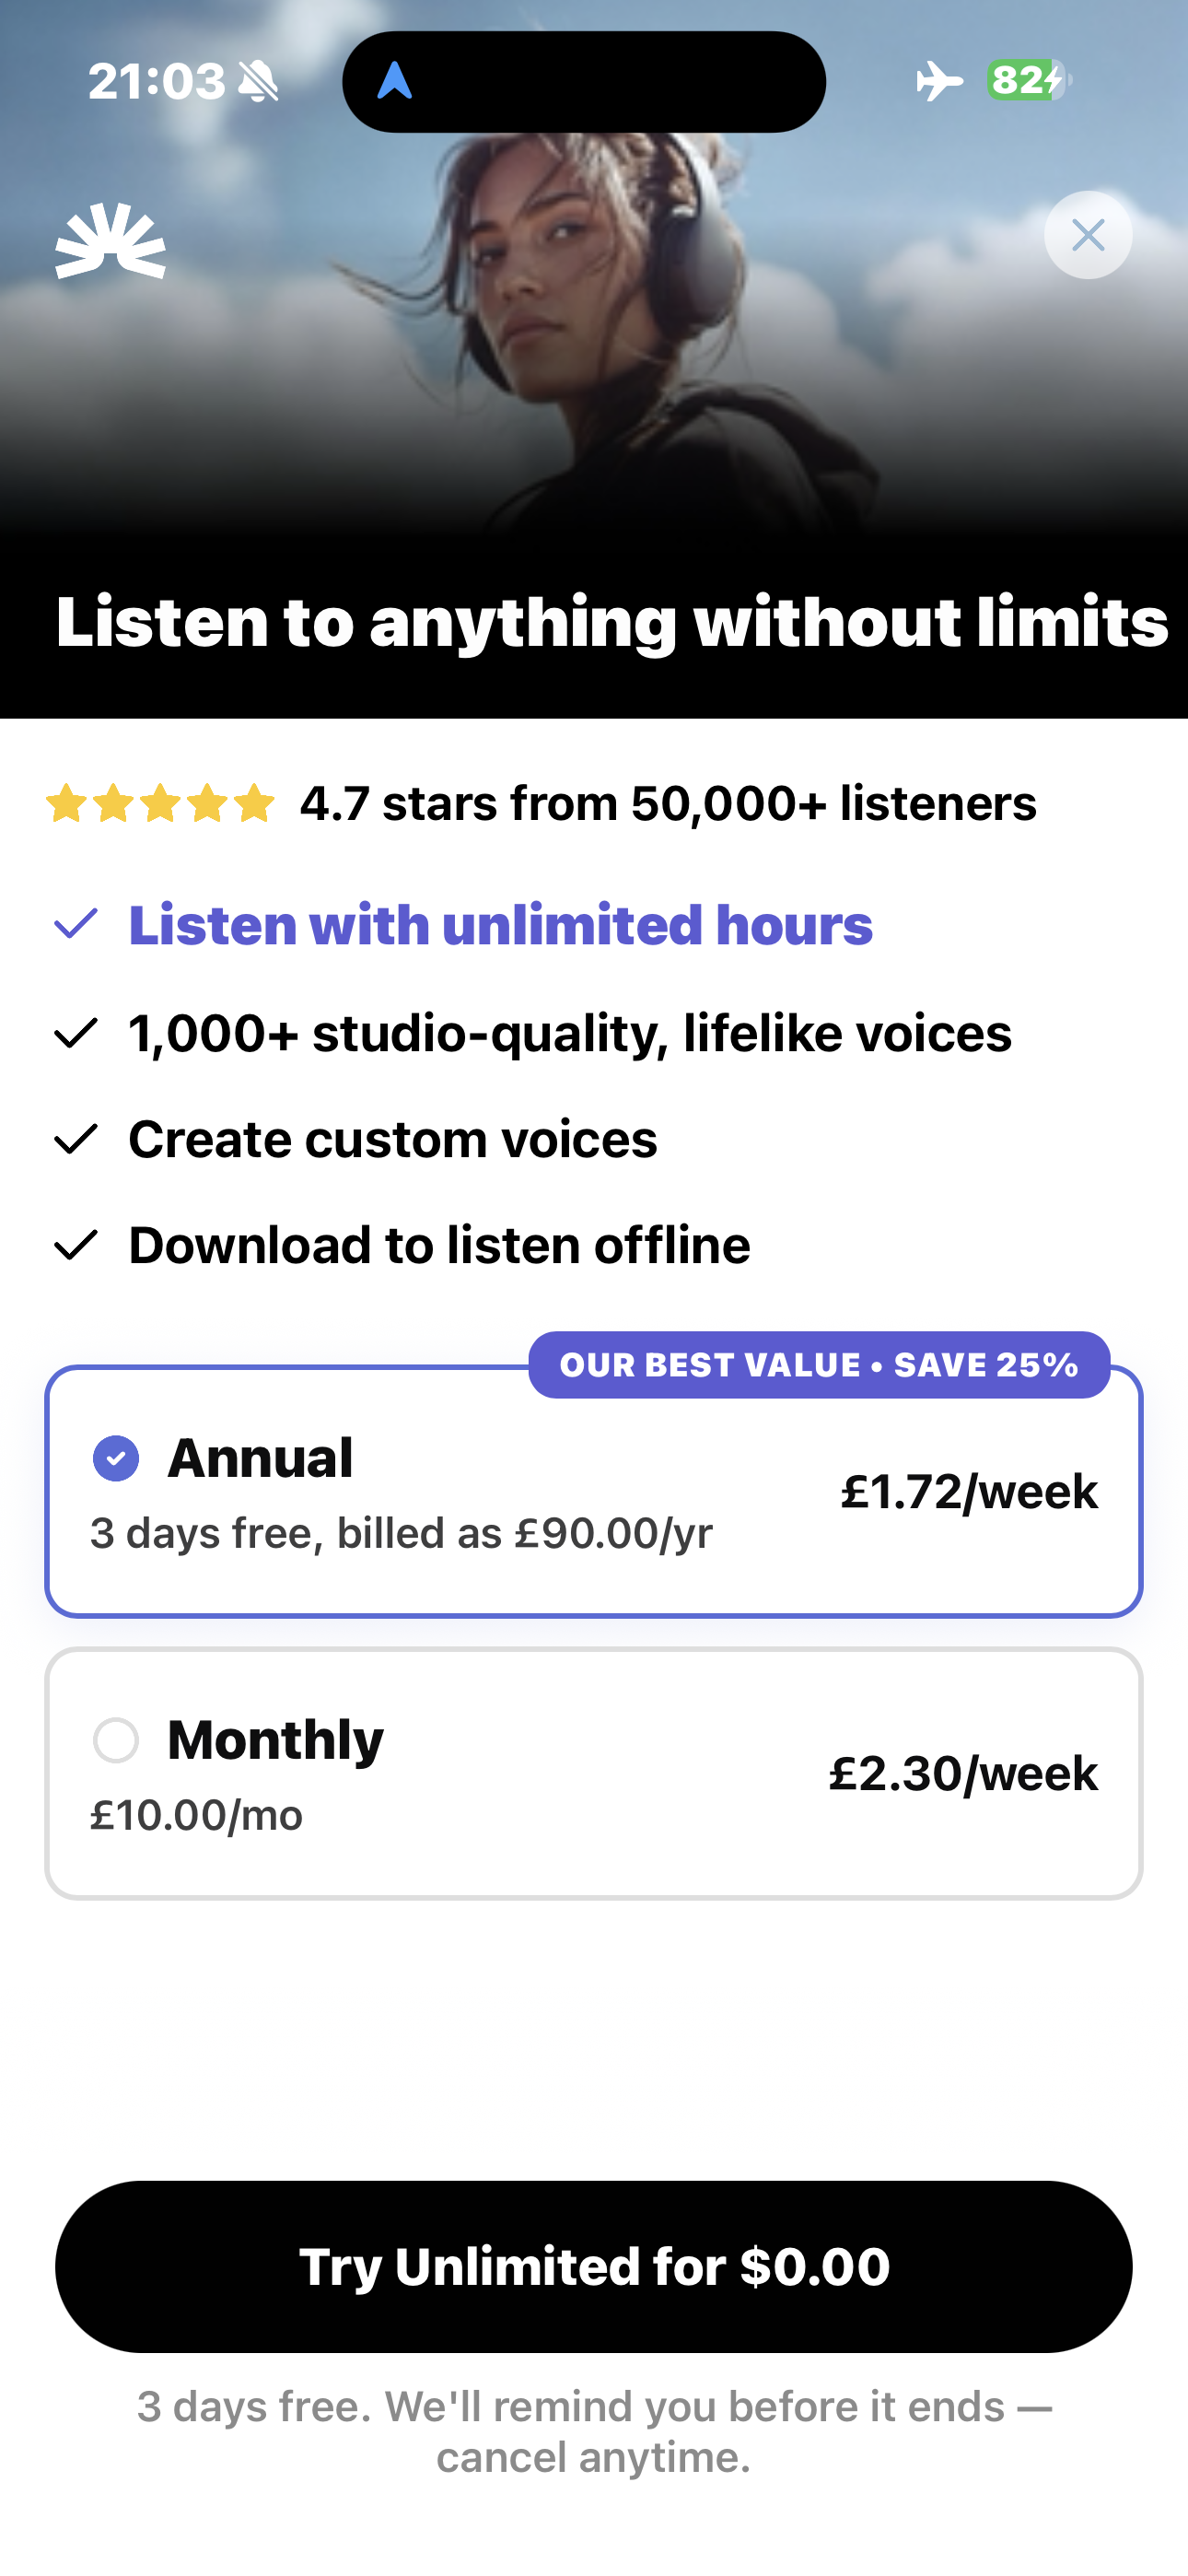Tap the battery indicator showing 82
This screenshot has height=2576, width=1188.
(1028, 80)
